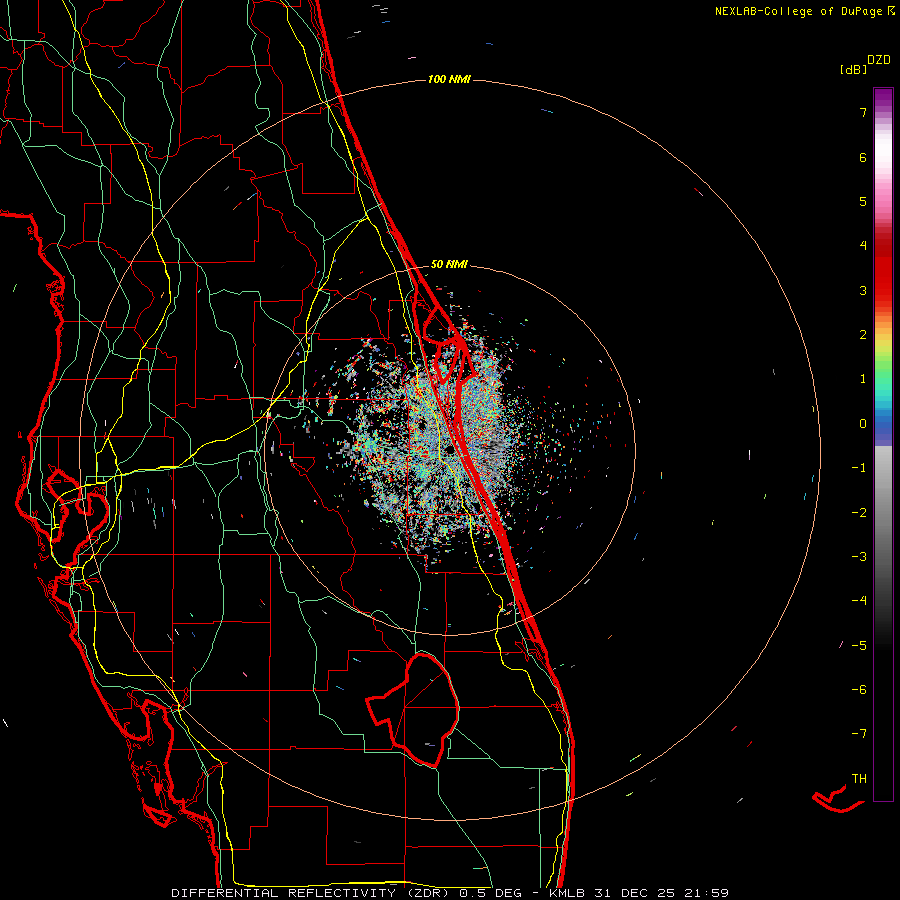Click the TH threshold label on colorbar
900x900 pixels.
(x=859, y=779)
